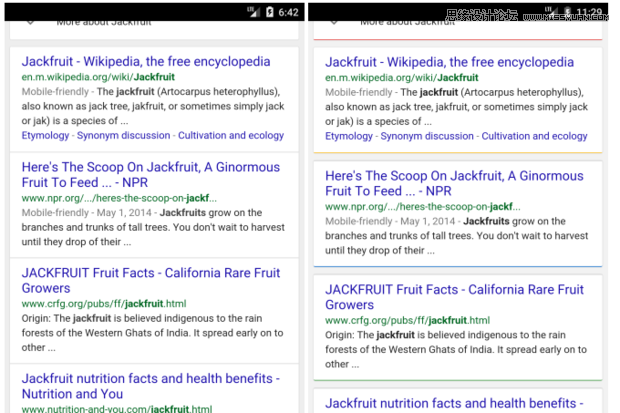Screen dimensions: 620x413
Task: Tap the www.nutrition-and-you.com URL in the 6:42 screenshot
Action: [x=117, y=409]
